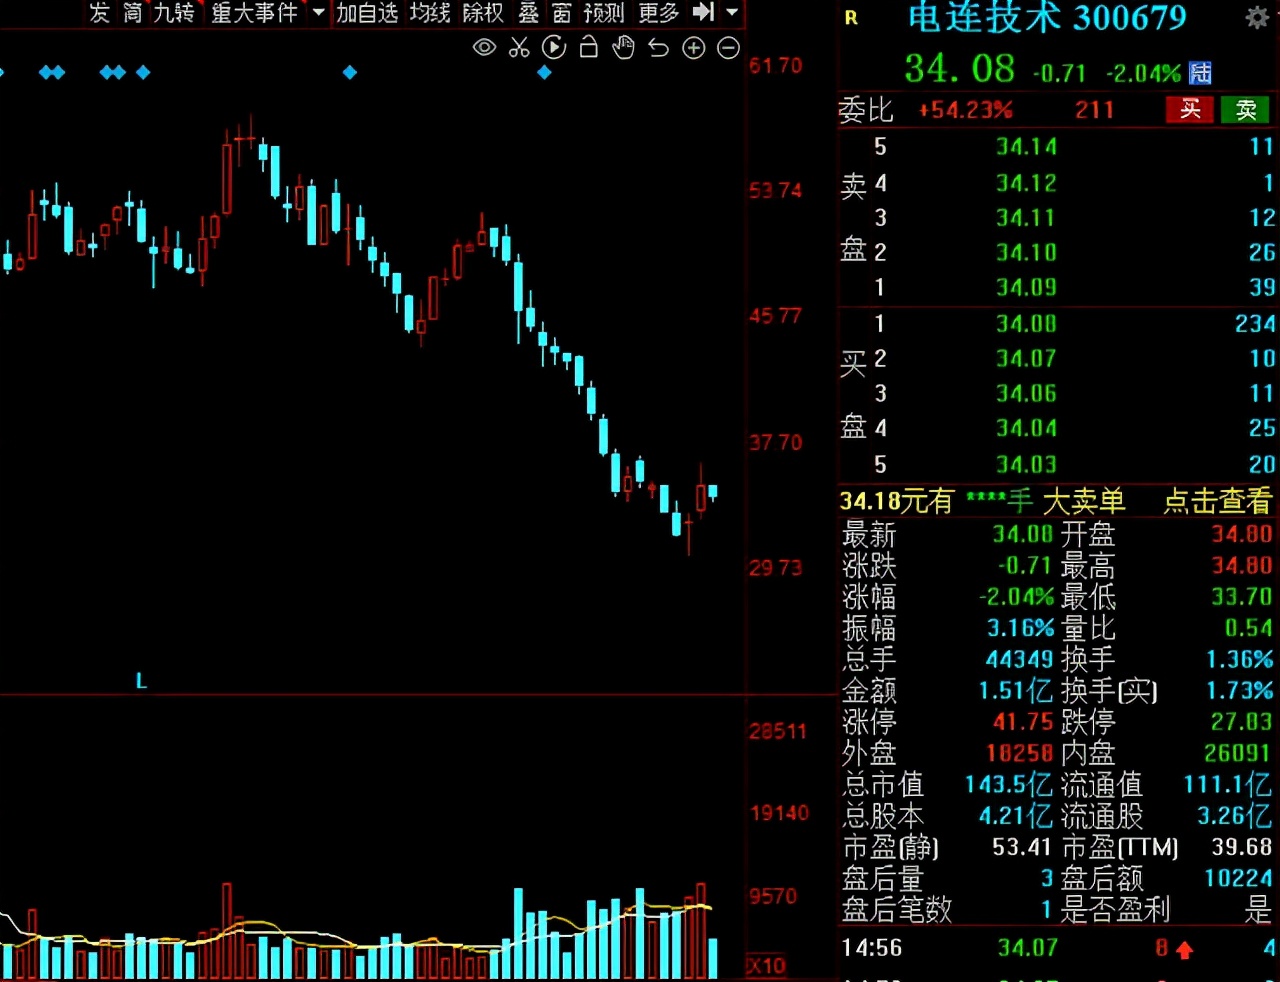Start chart replay with the play icon
The width and height of the screenshot is (1280, 982).
point(554,47)
